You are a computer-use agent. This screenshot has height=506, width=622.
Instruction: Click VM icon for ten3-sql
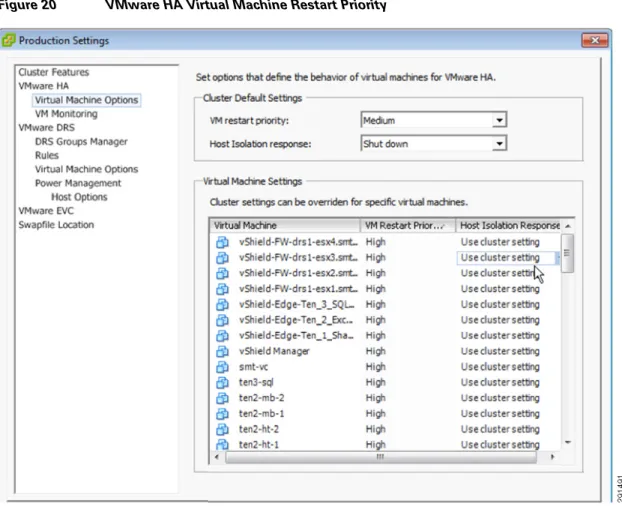[223, 383]
